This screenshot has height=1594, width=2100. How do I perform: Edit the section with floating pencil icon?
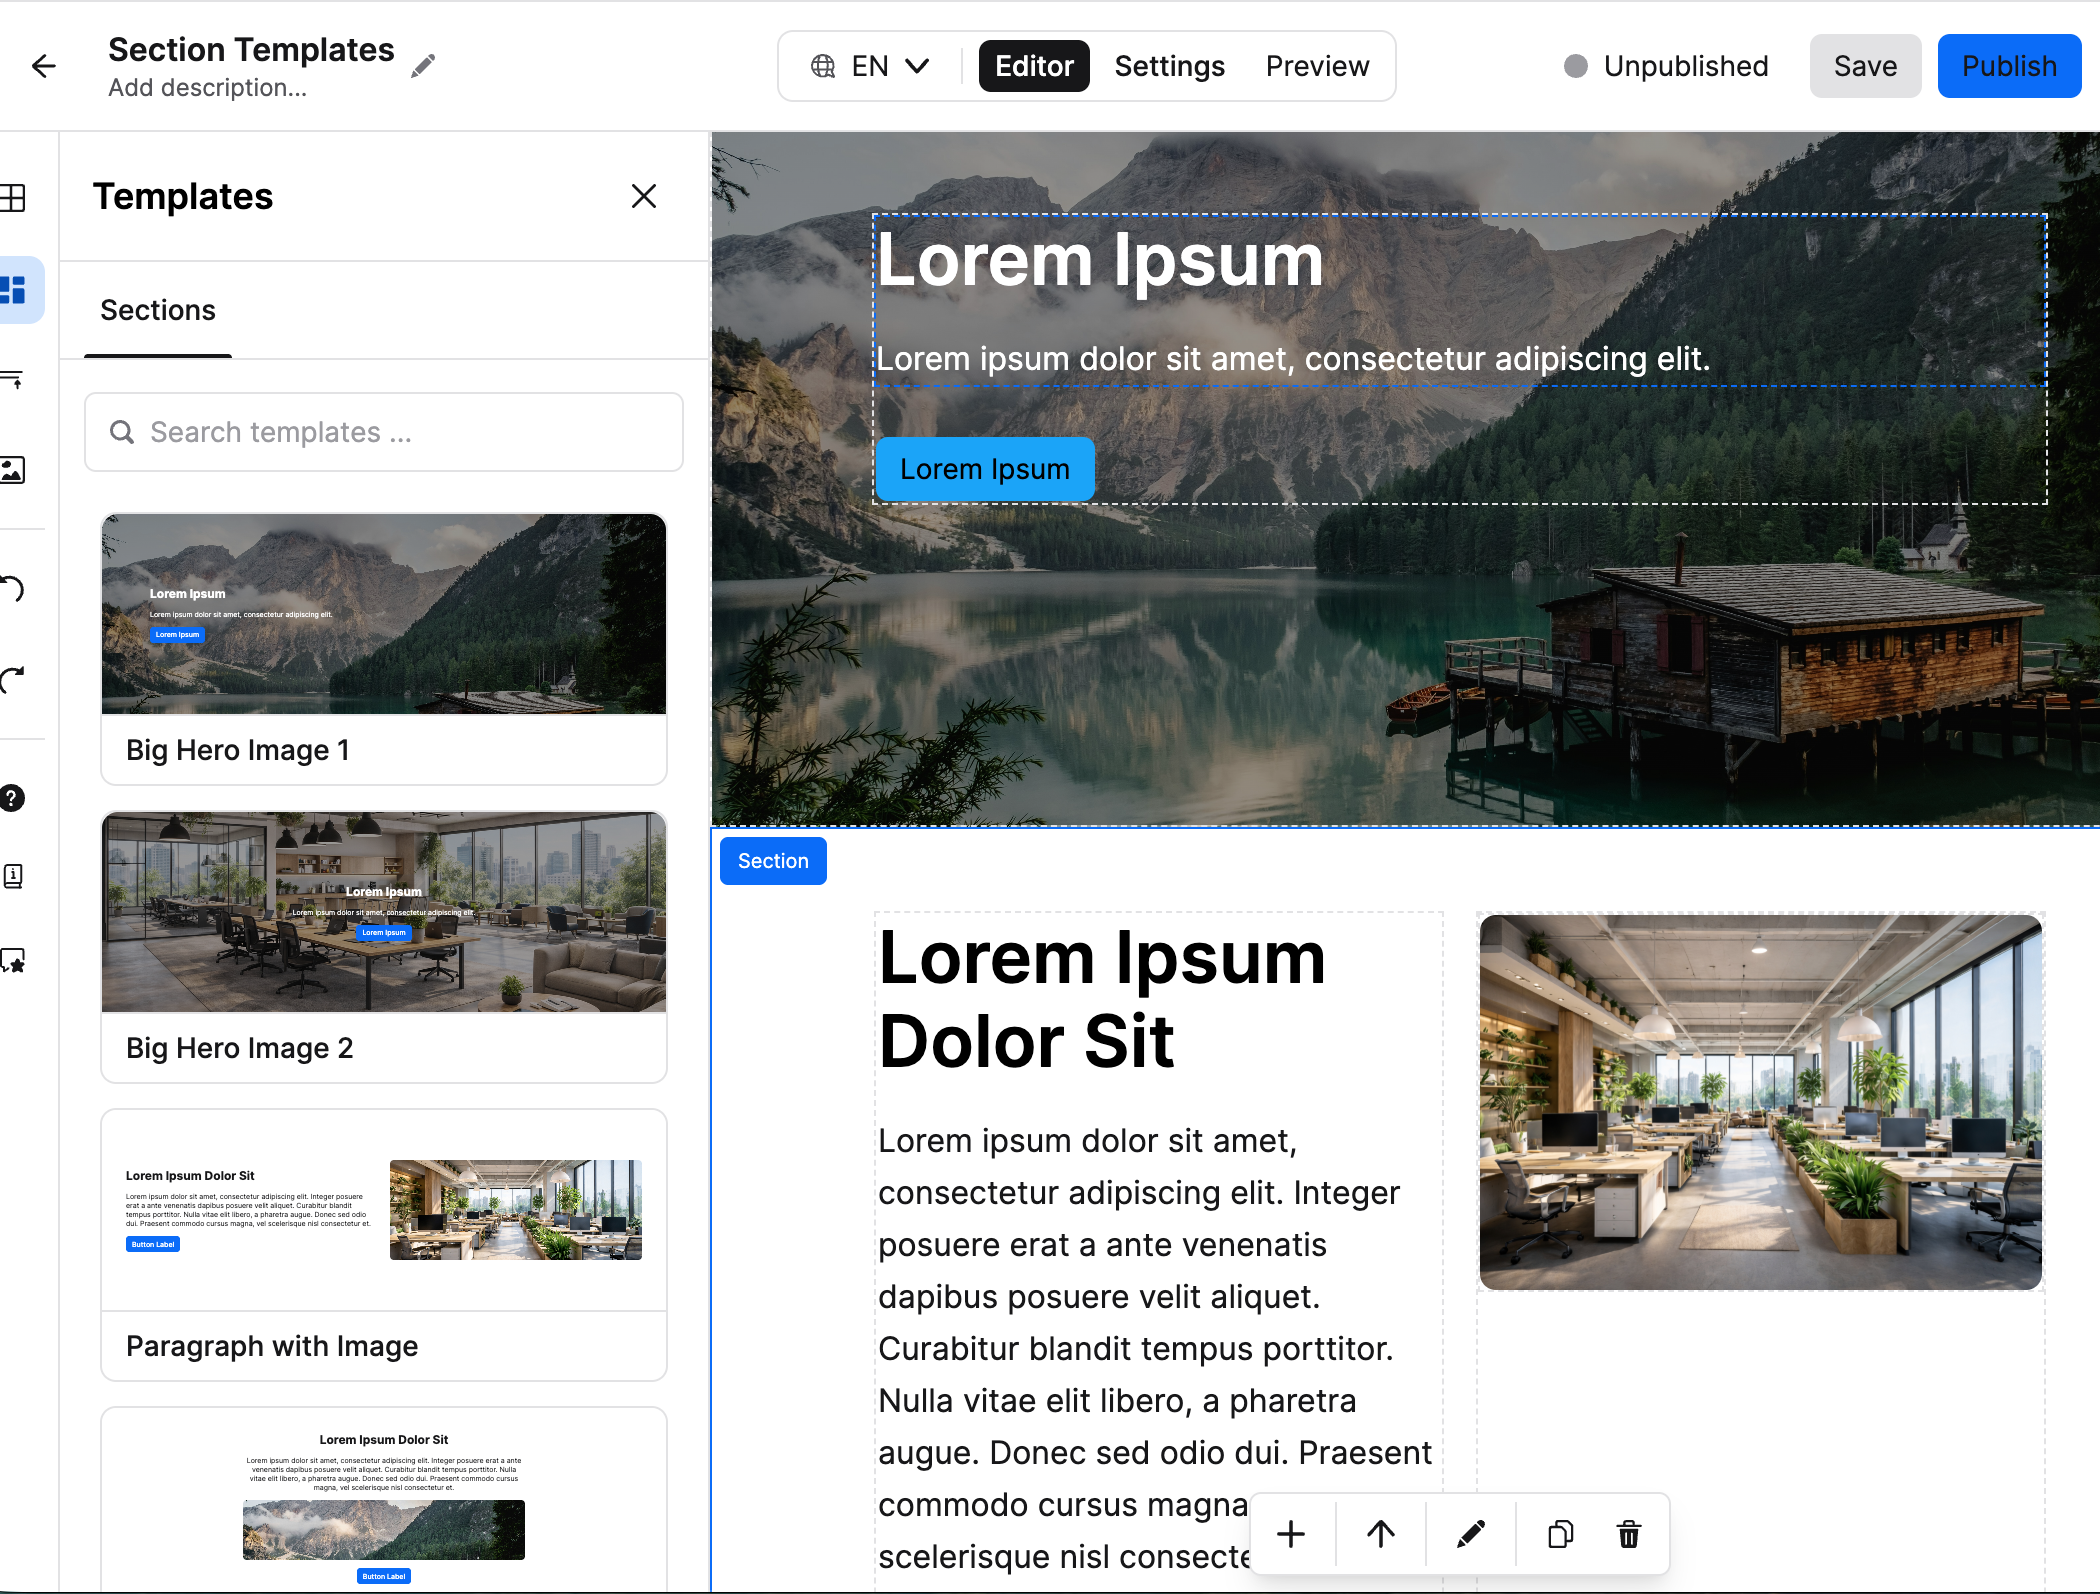(x=1471, y=1534)
